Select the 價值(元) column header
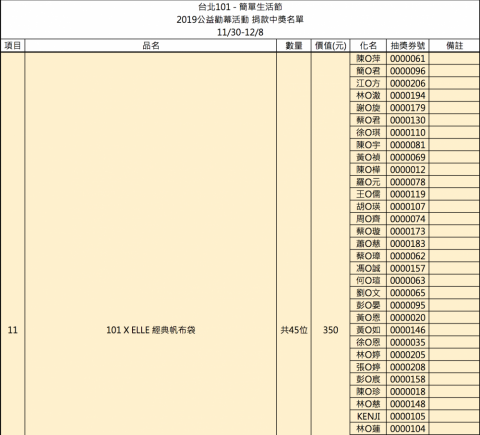The height and width of the screenshot is (435, 480). point(331,46)
